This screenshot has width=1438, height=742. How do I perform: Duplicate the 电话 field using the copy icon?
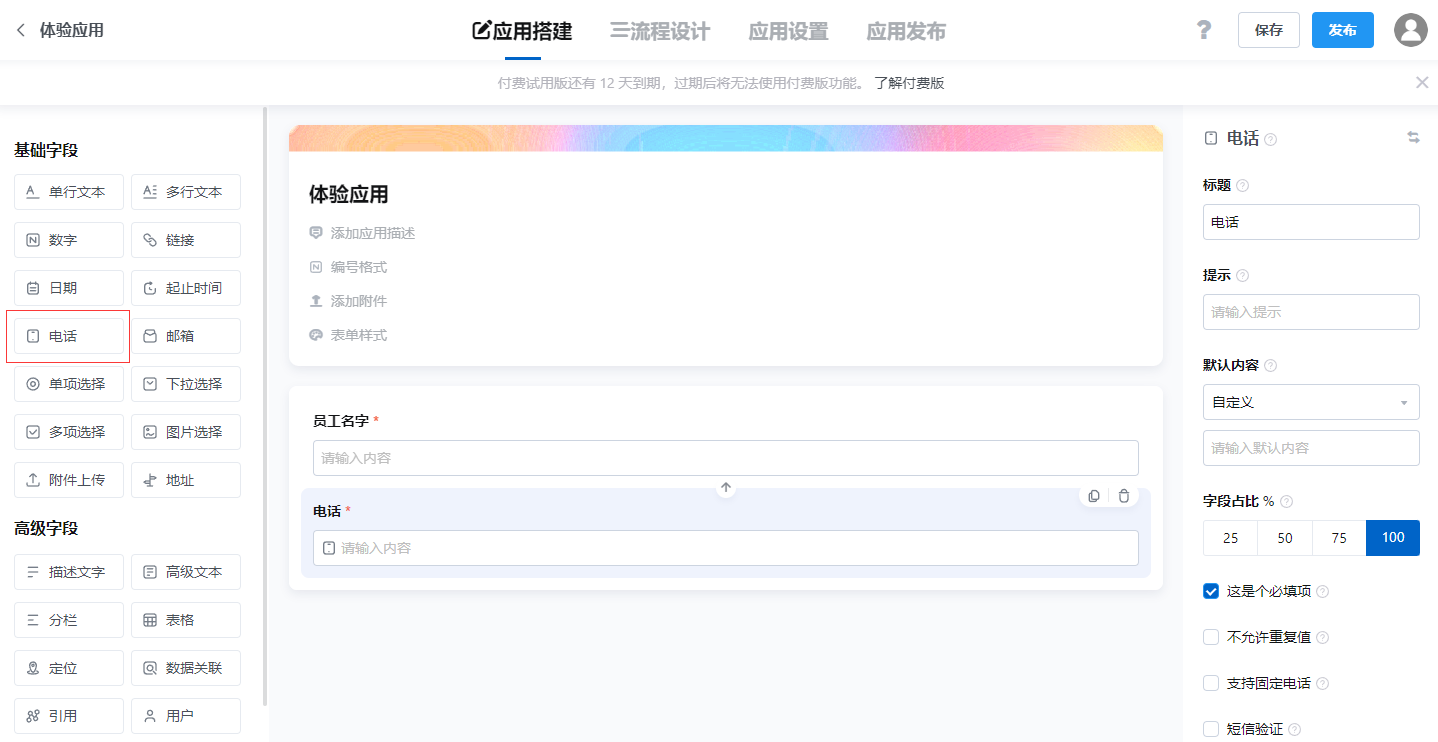(x=1094, y=495)
